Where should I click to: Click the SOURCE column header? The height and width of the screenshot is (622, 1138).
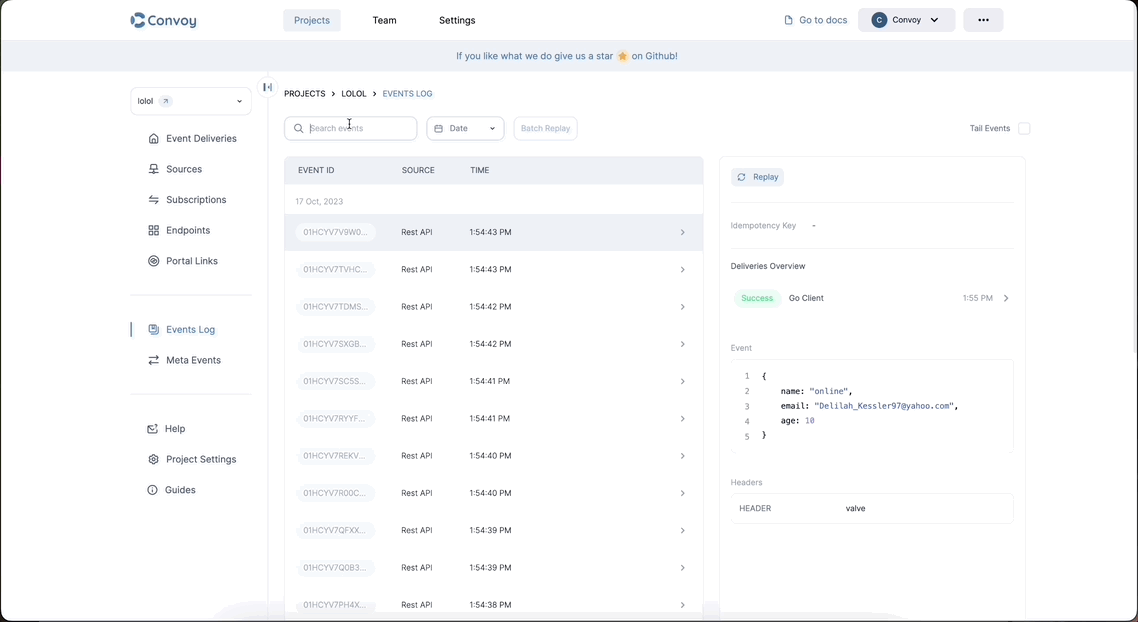(x=418, y=171)
